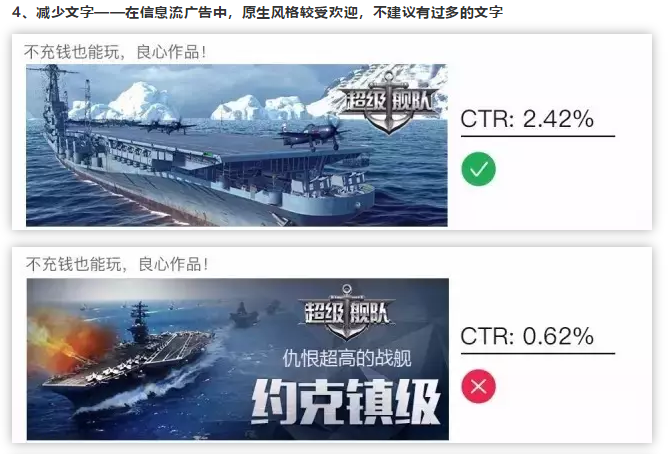Click the plane on the carrier deck
Image resolution: width=670 pixels, height=454 pixels.
click(313, 133)
